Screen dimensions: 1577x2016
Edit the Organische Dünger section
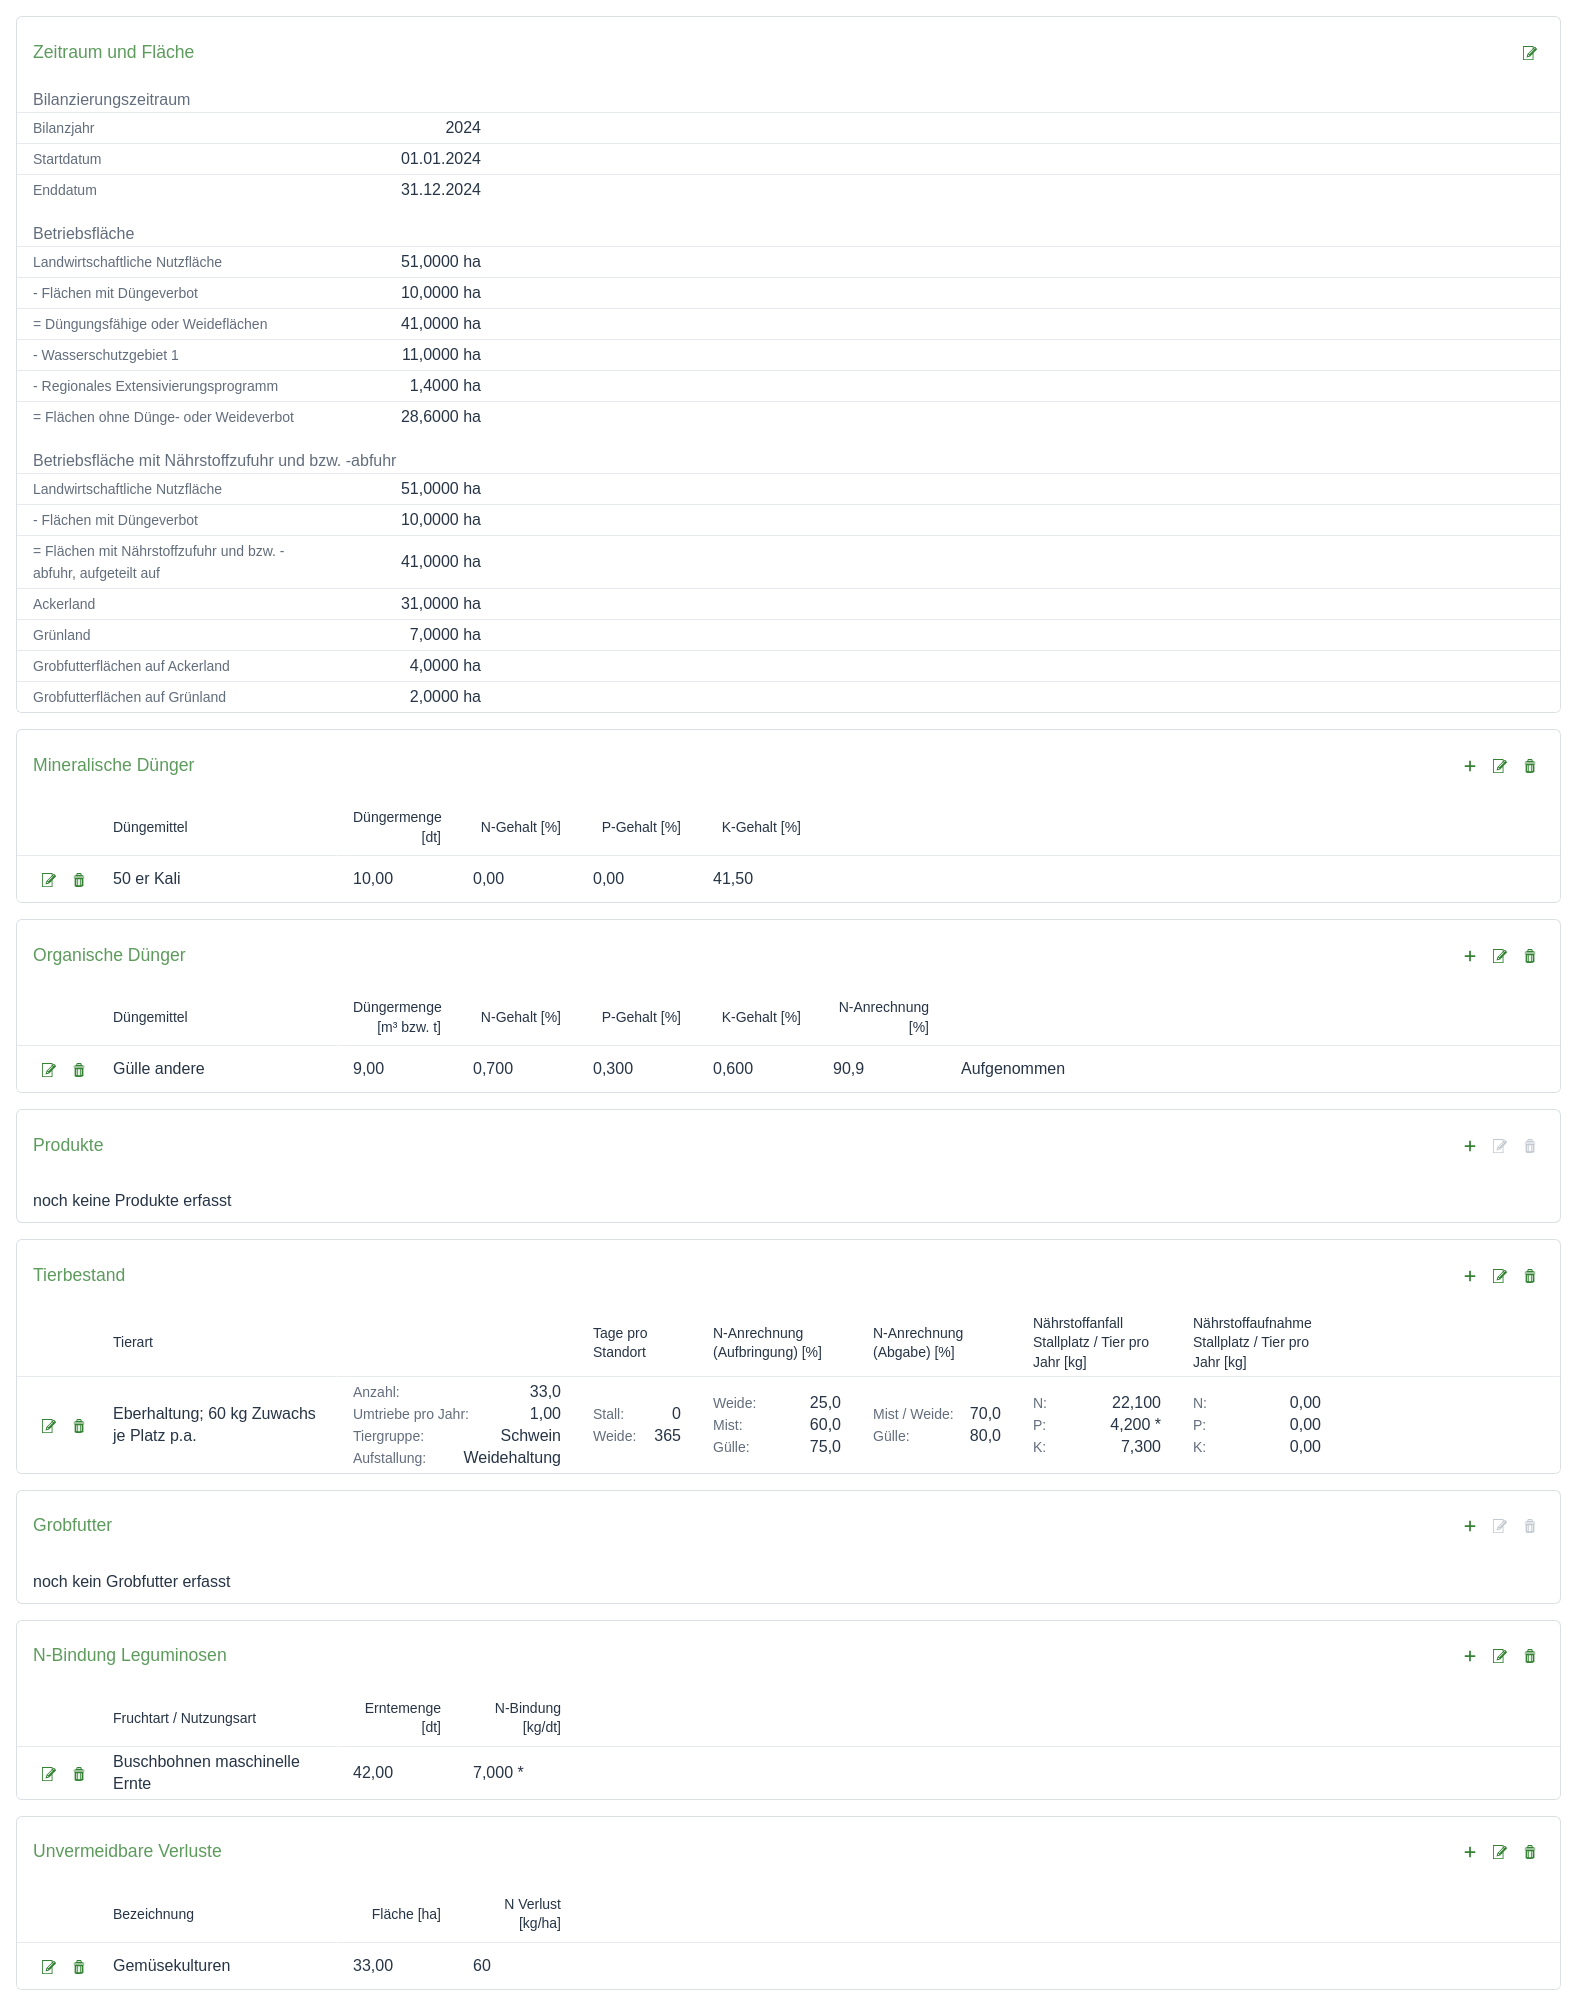click(1499, 956)
